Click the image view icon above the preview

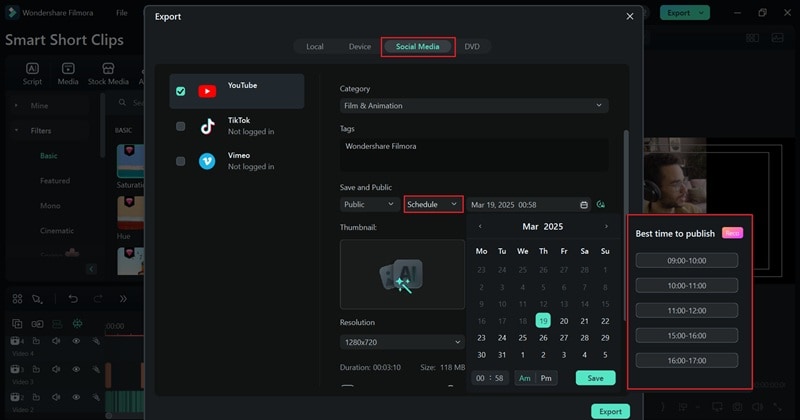[777, 38]
